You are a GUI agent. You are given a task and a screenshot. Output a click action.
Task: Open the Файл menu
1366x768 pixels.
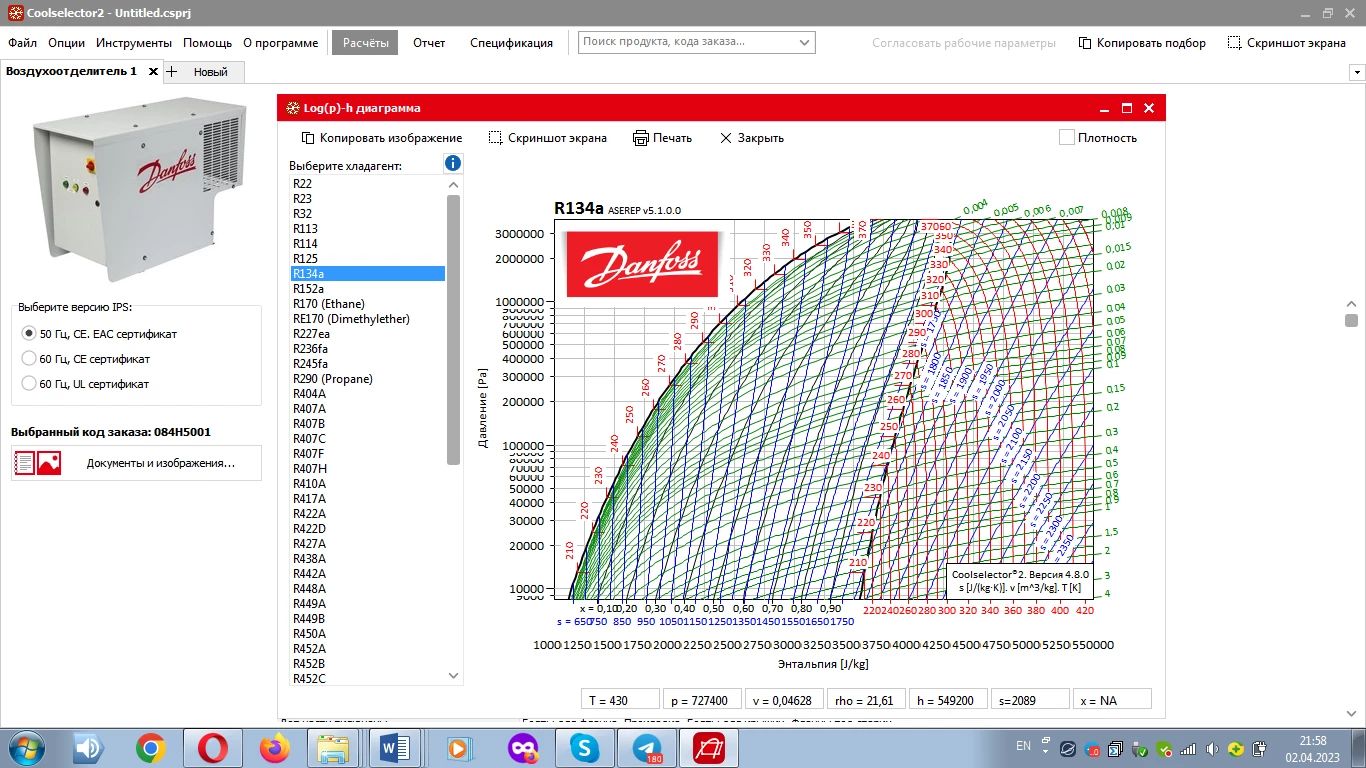coord(22,43)
